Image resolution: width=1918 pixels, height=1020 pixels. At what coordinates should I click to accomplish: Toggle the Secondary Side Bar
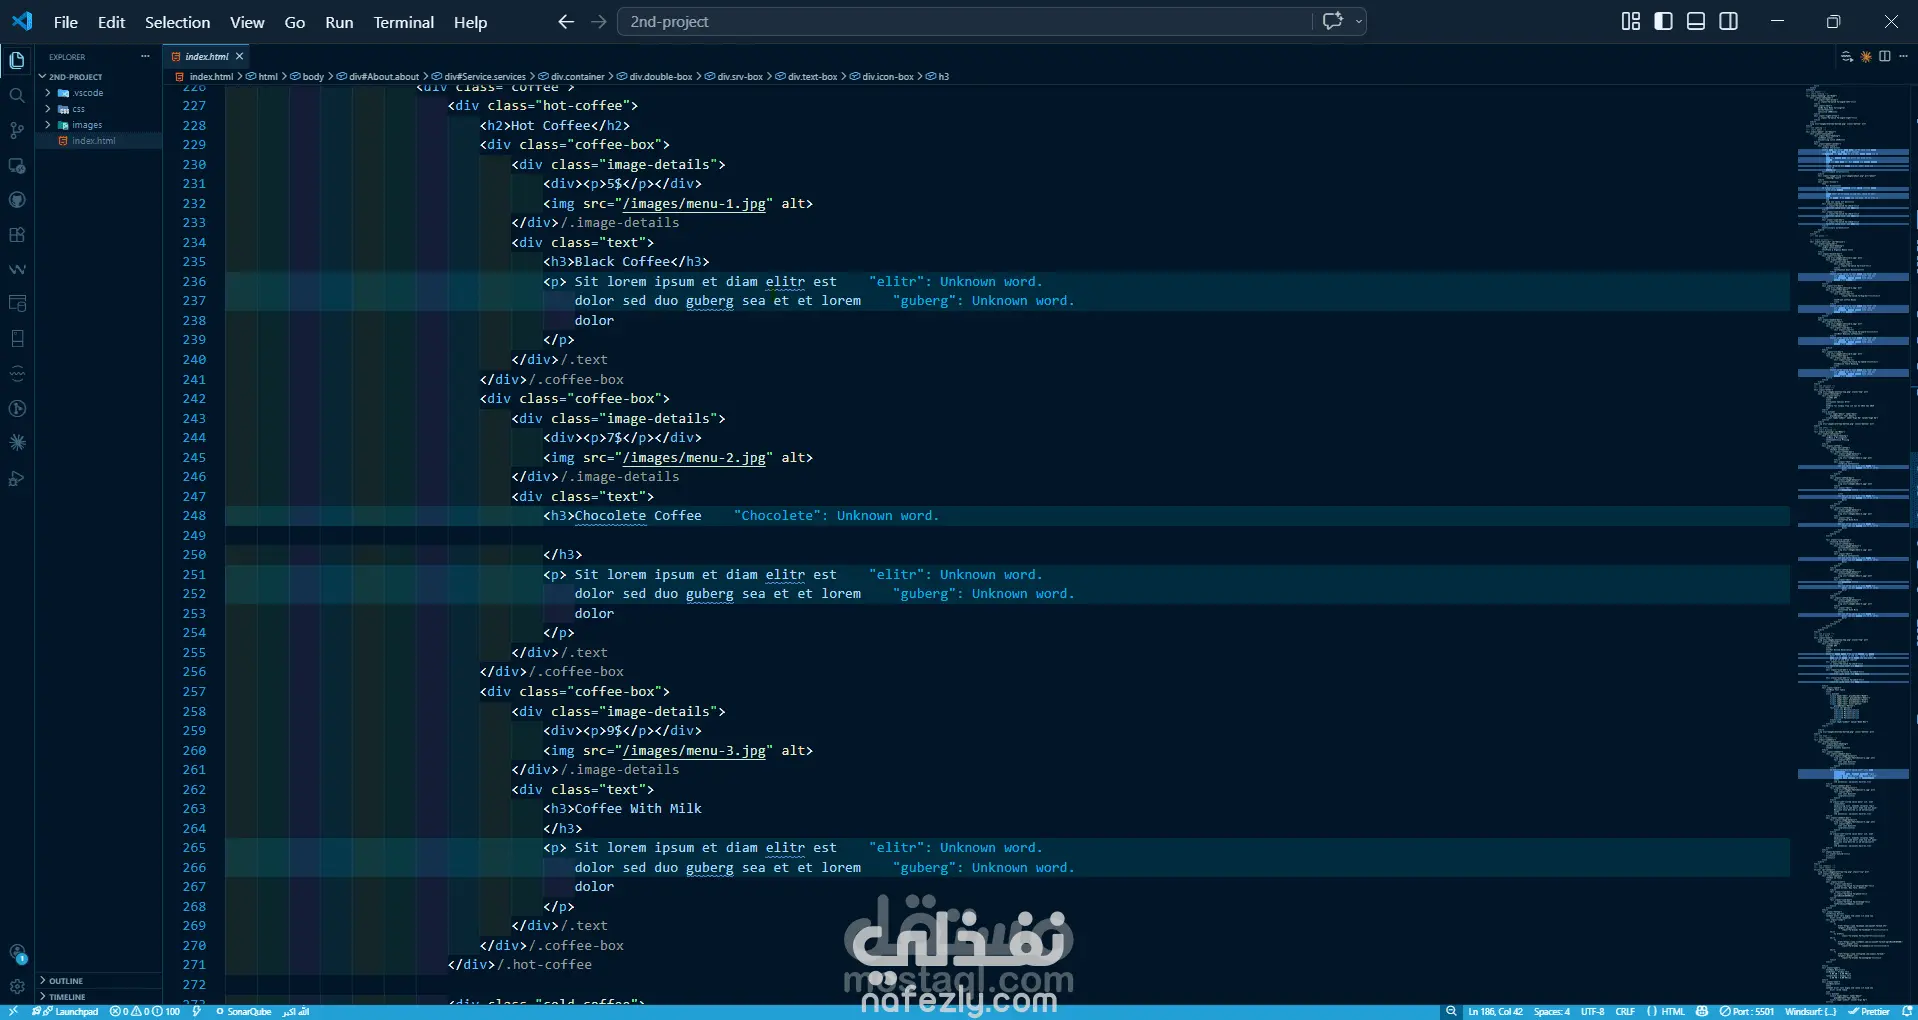point(1728,22)
